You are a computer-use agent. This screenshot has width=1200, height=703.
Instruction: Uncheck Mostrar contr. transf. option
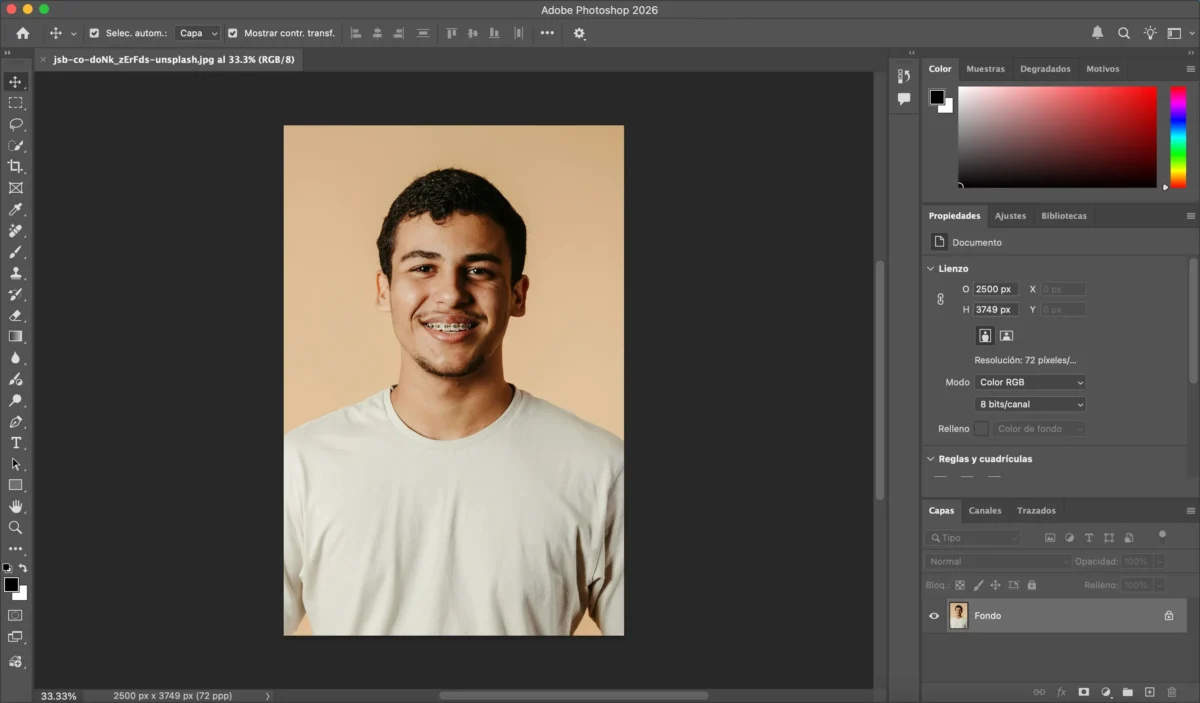coord(233,33)
